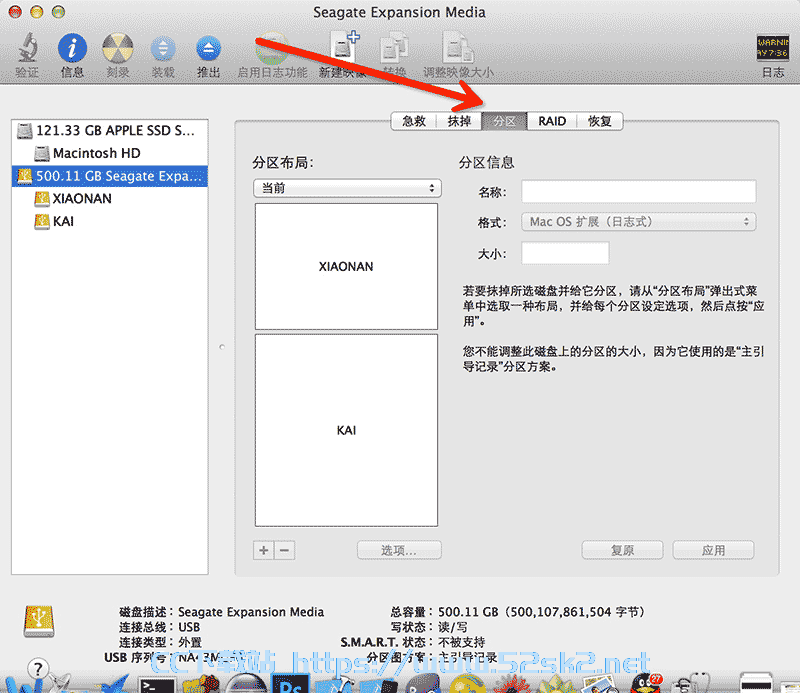Click the 验证 (Verify) microscope toolbar icon
Screen dimensions: 800x693
point(28,48)
